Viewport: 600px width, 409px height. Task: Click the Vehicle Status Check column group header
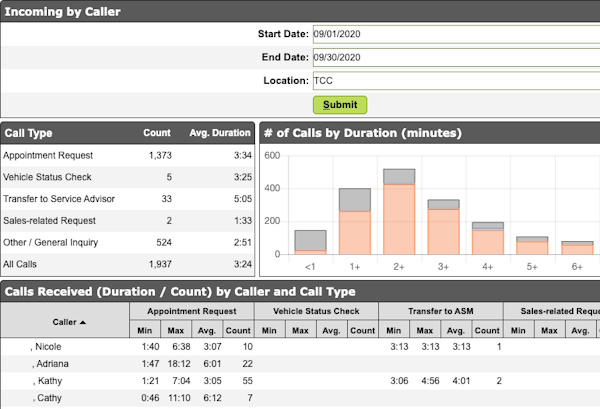click(316, 311)
